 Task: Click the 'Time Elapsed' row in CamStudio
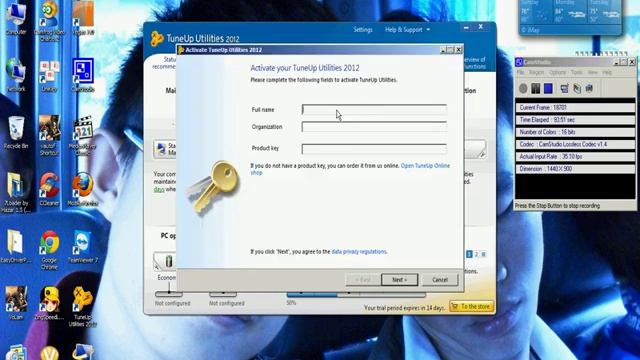click(x=575, y=120)
